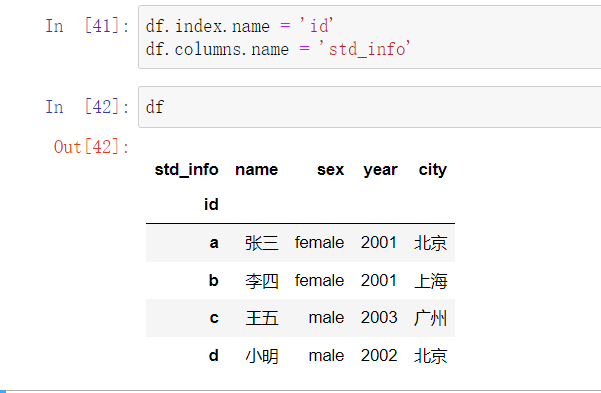Viewport: 601px width, 393px height.
Task: Click the city column header
Action: coord(432,169)
